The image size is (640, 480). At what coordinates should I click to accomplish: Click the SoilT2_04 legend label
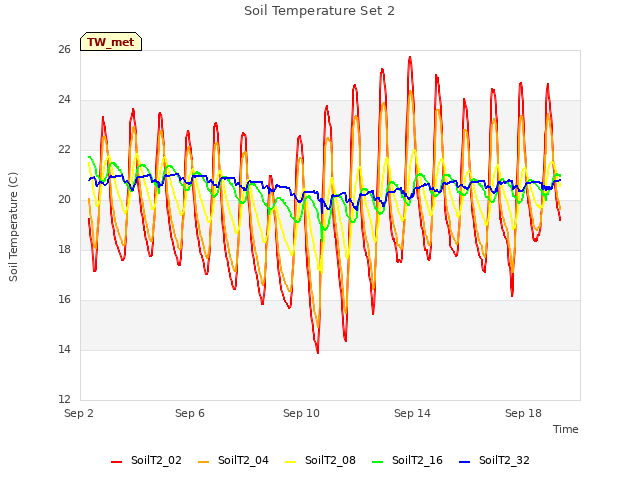click(243, 460)
